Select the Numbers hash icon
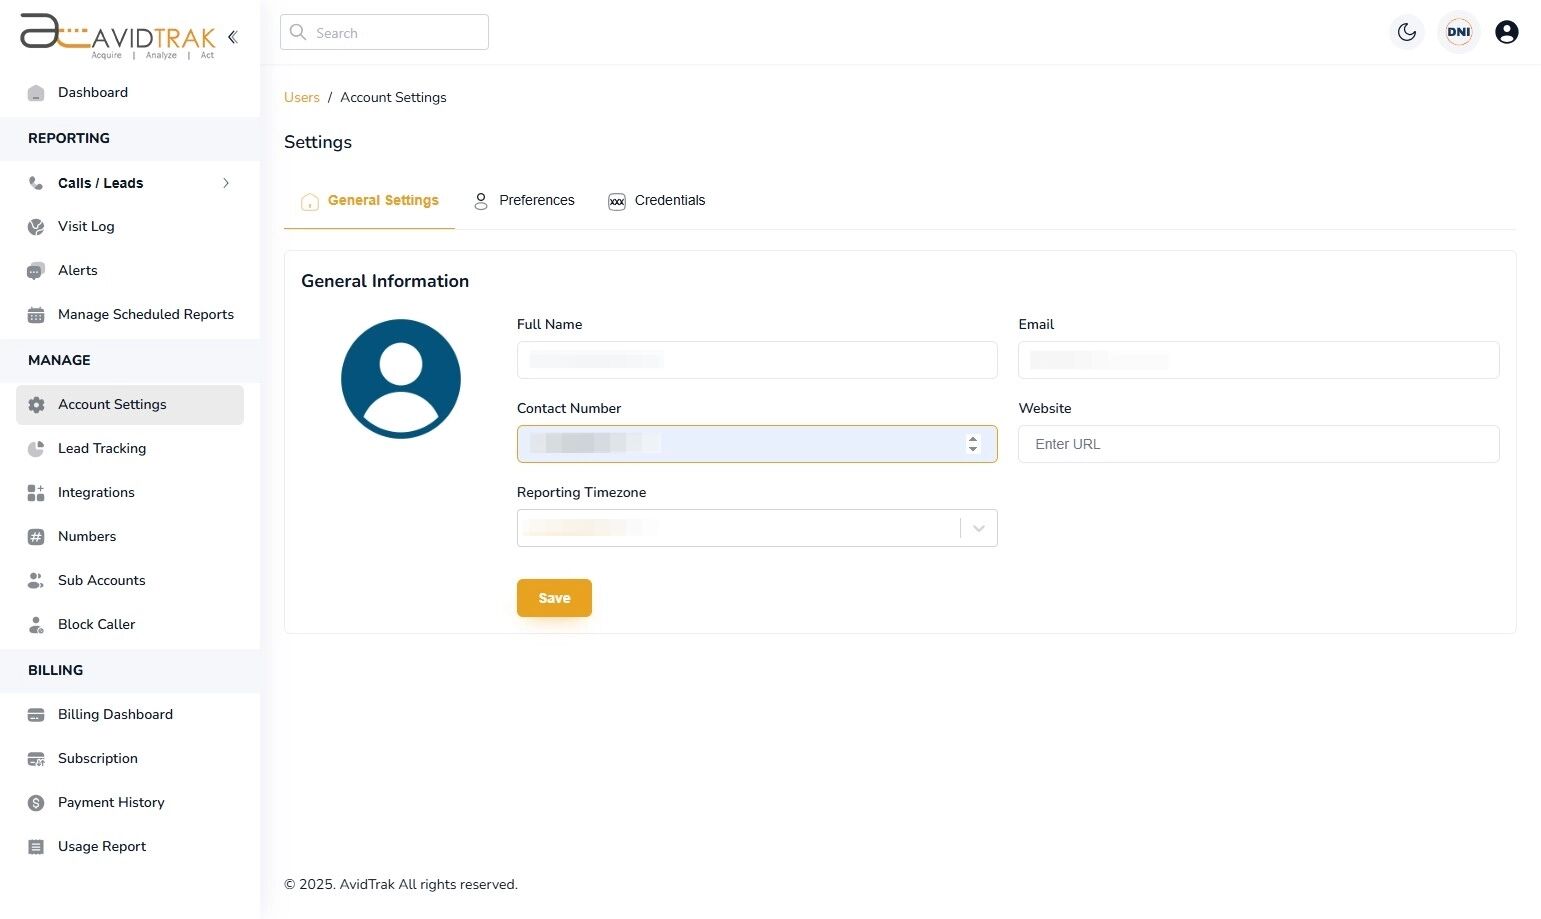Screen dimensions: 1541x919 coord(36,536)
